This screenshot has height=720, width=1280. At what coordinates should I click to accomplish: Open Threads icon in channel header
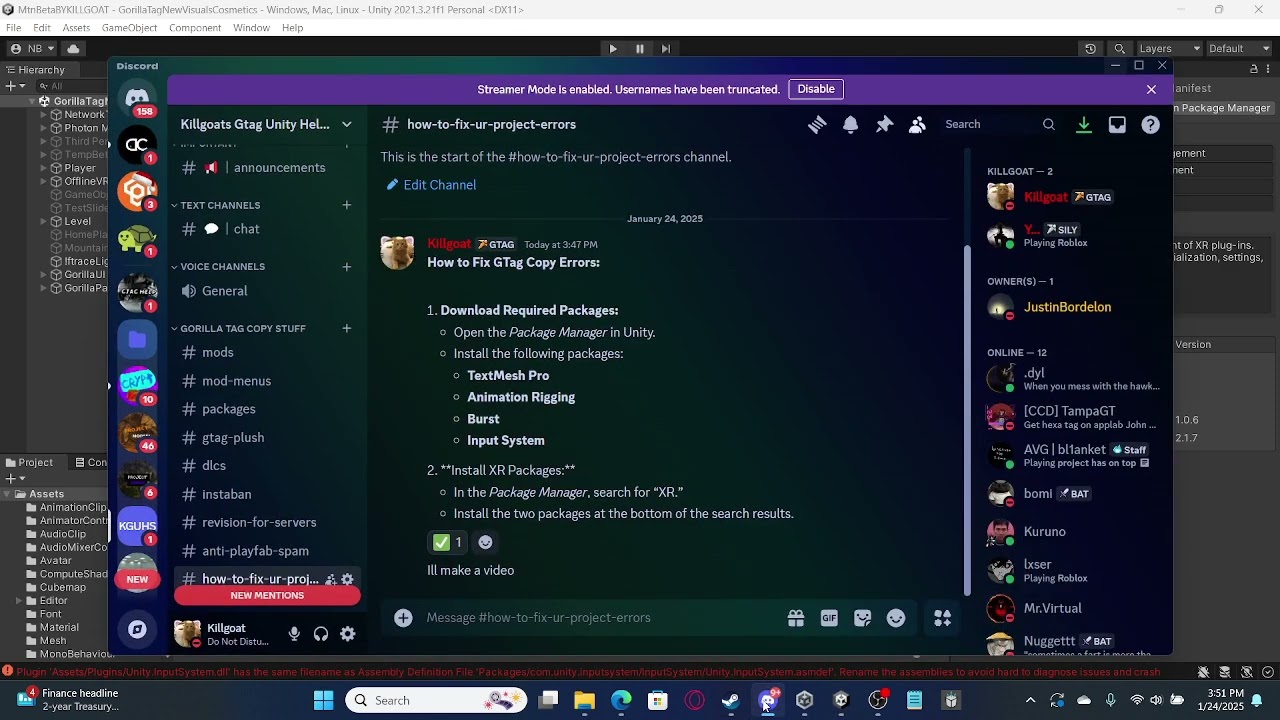[x=817, y=124]
